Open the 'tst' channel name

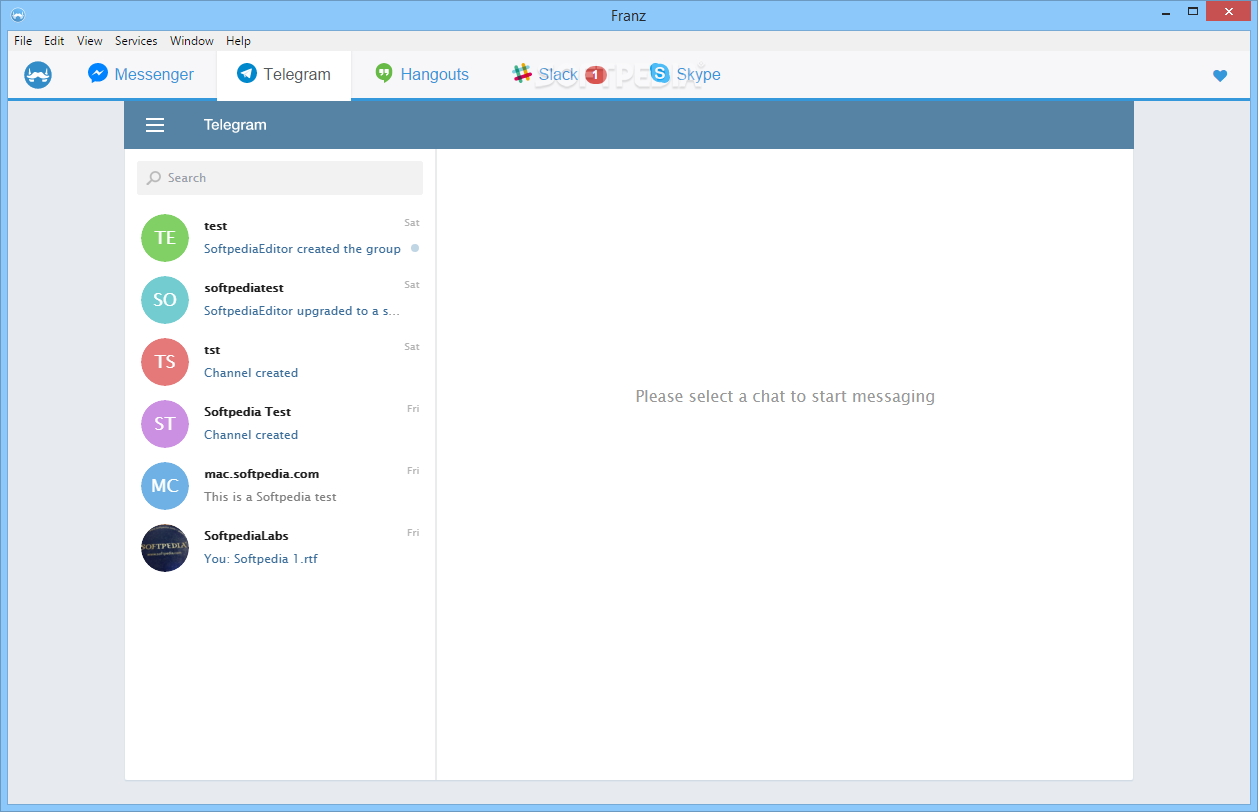tap(212, 350)
